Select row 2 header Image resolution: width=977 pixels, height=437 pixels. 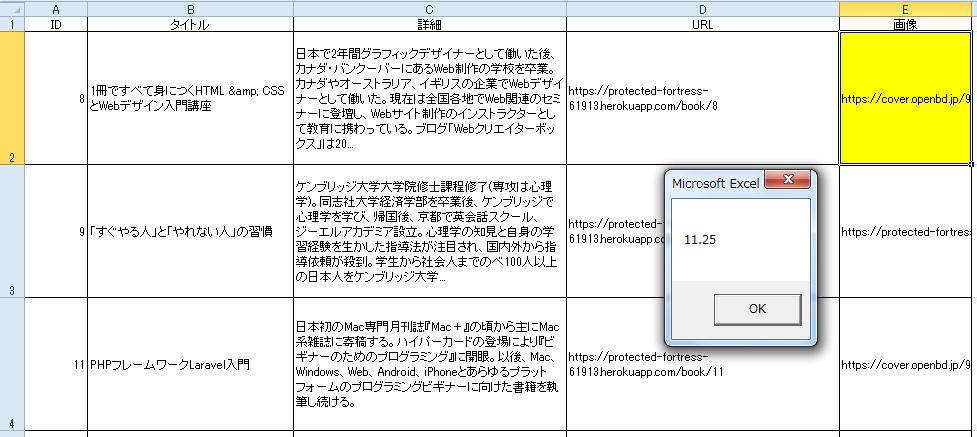coord(12,98)
